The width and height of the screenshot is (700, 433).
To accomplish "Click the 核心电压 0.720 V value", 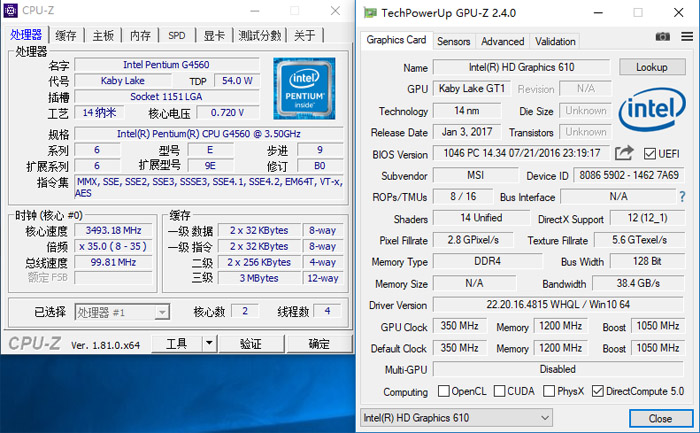I will point(228,112).
